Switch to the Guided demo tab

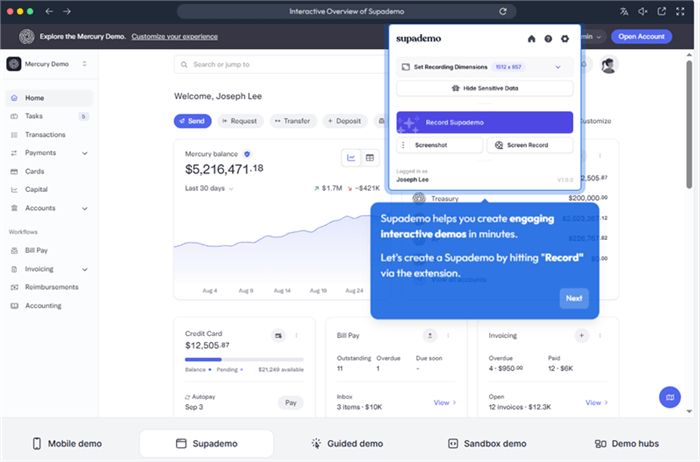[347, 444]
